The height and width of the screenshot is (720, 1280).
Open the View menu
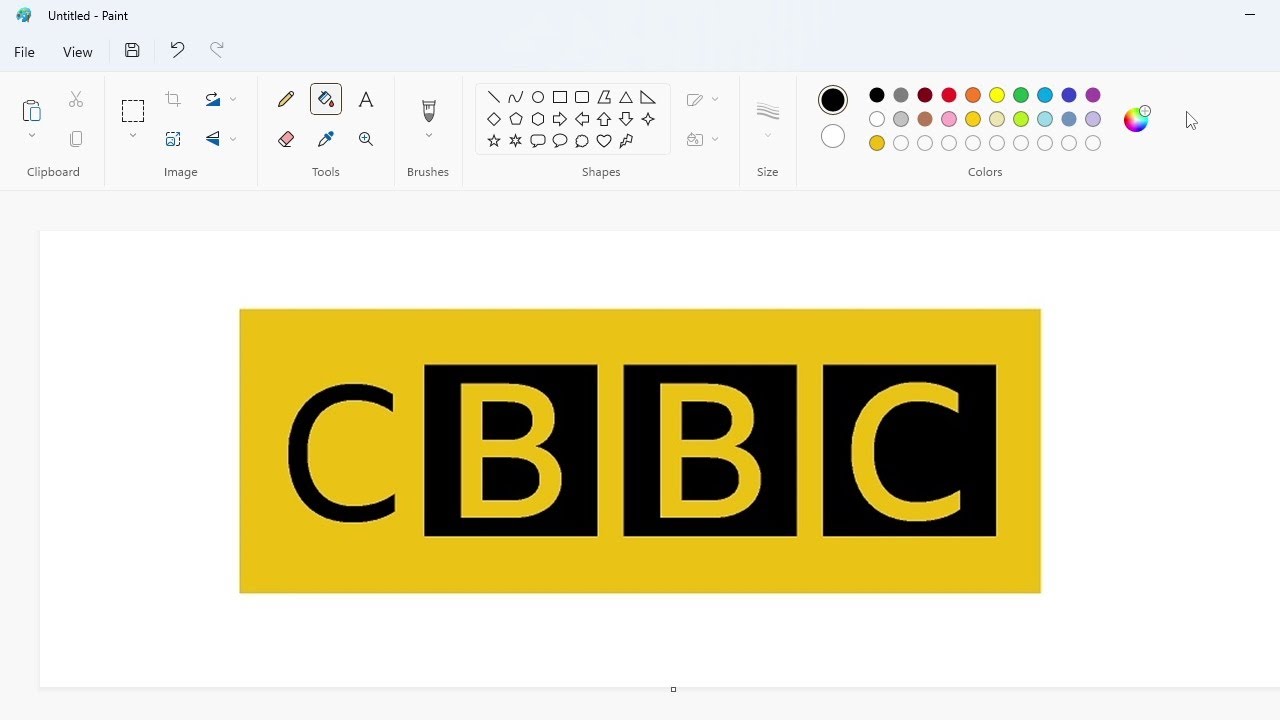pyautogui.click(x=78, y=52)
